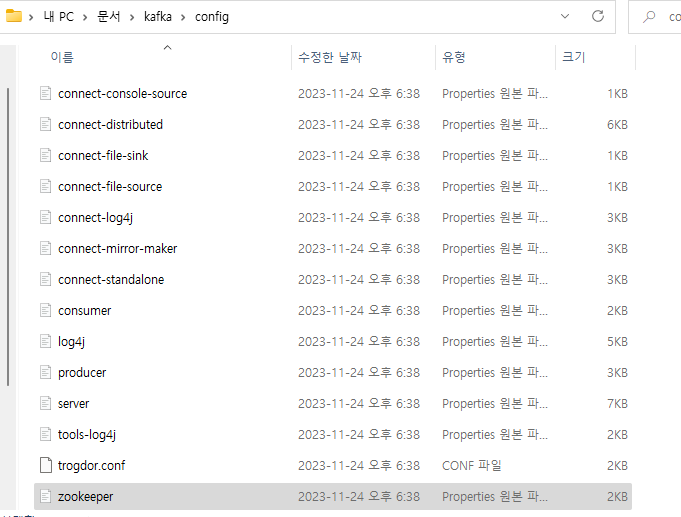Click the connect-standalone file icon
Image resolution: width=681 pixels, height=517 pixels.
[46, 279]
